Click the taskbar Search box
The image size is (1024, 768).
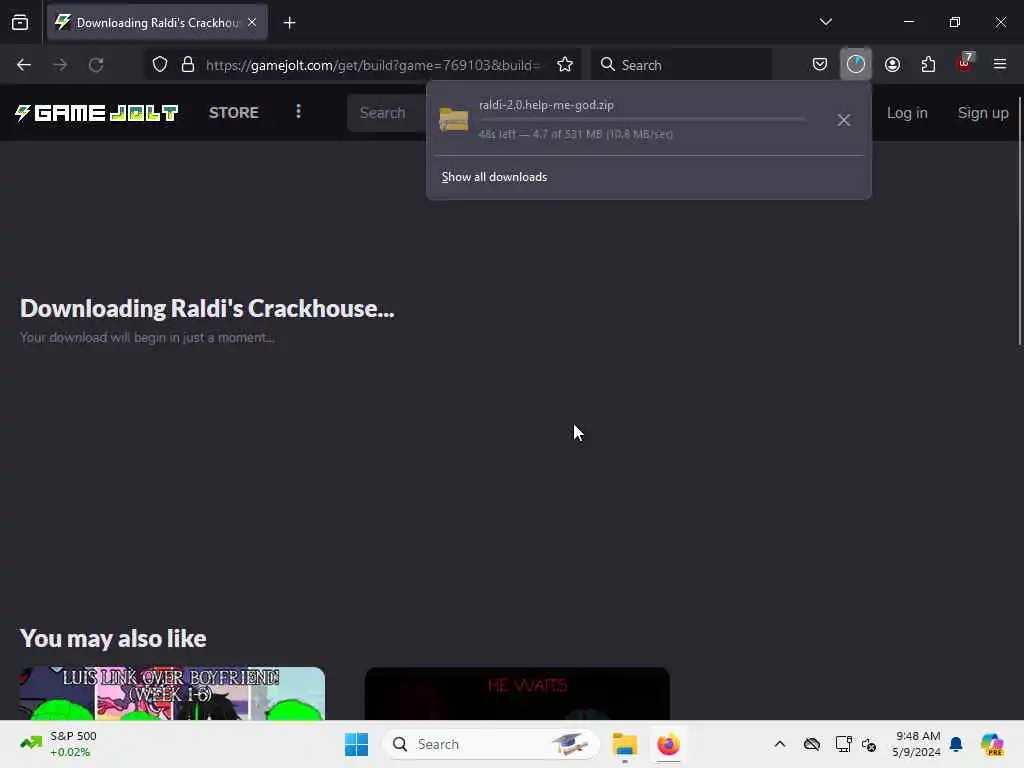pyautogui.click(x=490, y=744)
